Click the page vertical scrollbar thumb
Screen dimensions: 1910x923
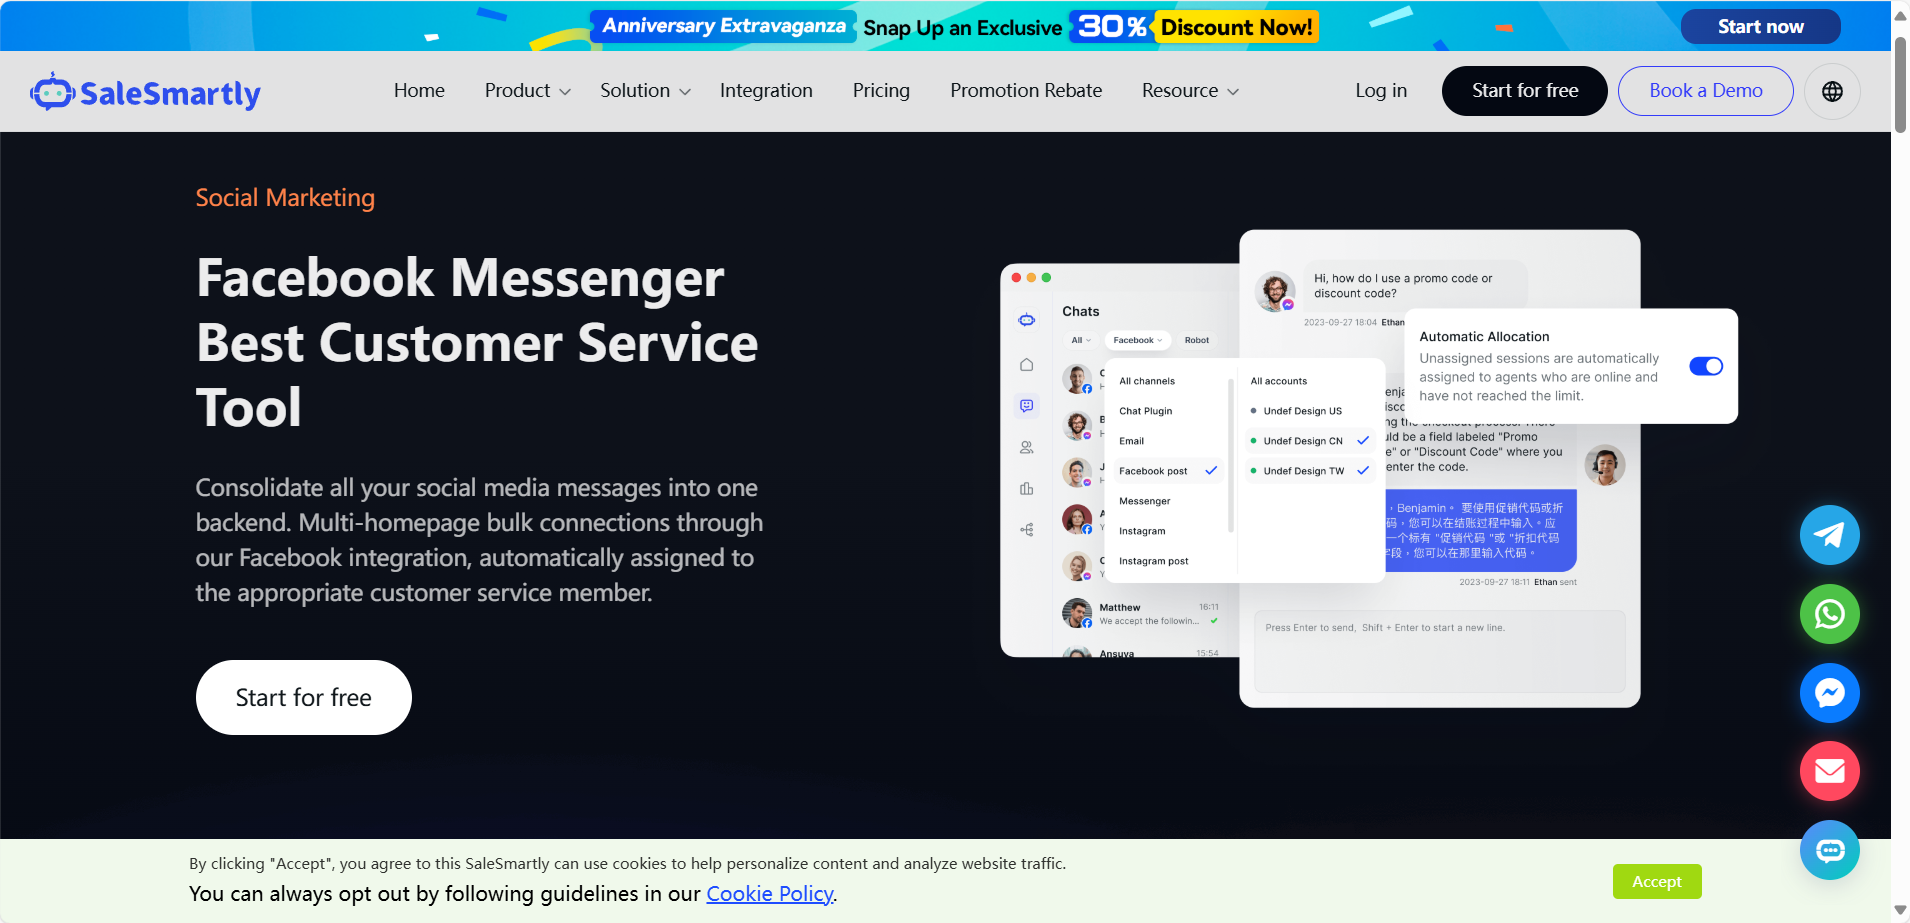point(1900,85)
